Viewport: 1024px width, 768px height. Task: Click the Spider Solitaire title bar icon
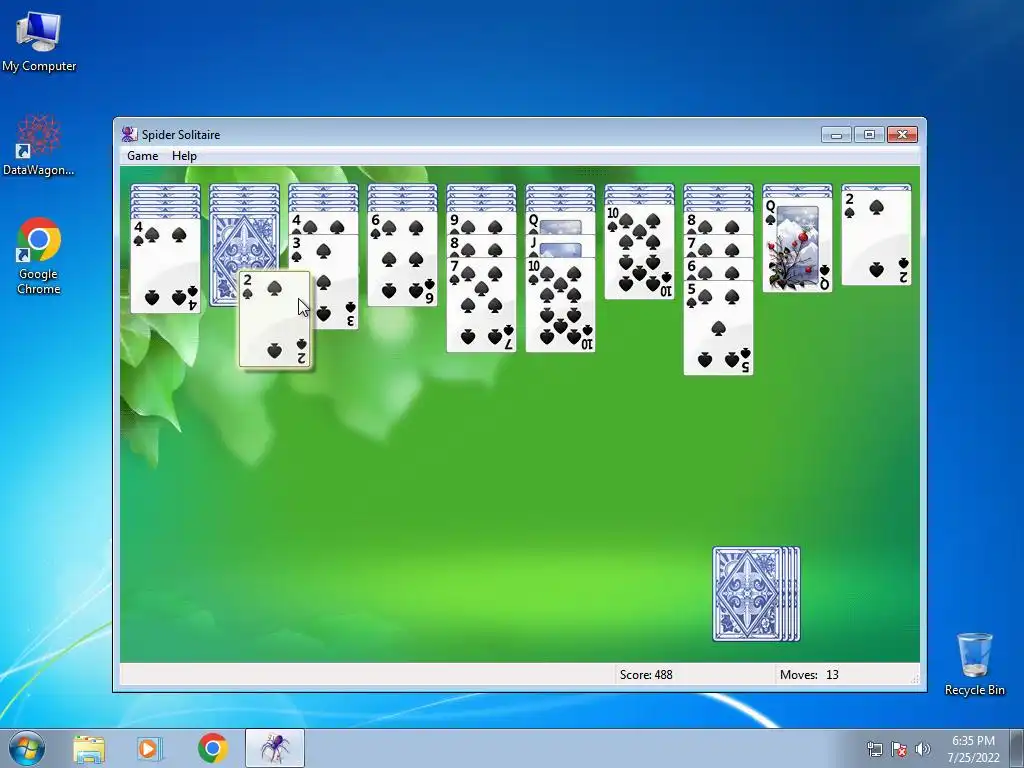coord(129,135)
